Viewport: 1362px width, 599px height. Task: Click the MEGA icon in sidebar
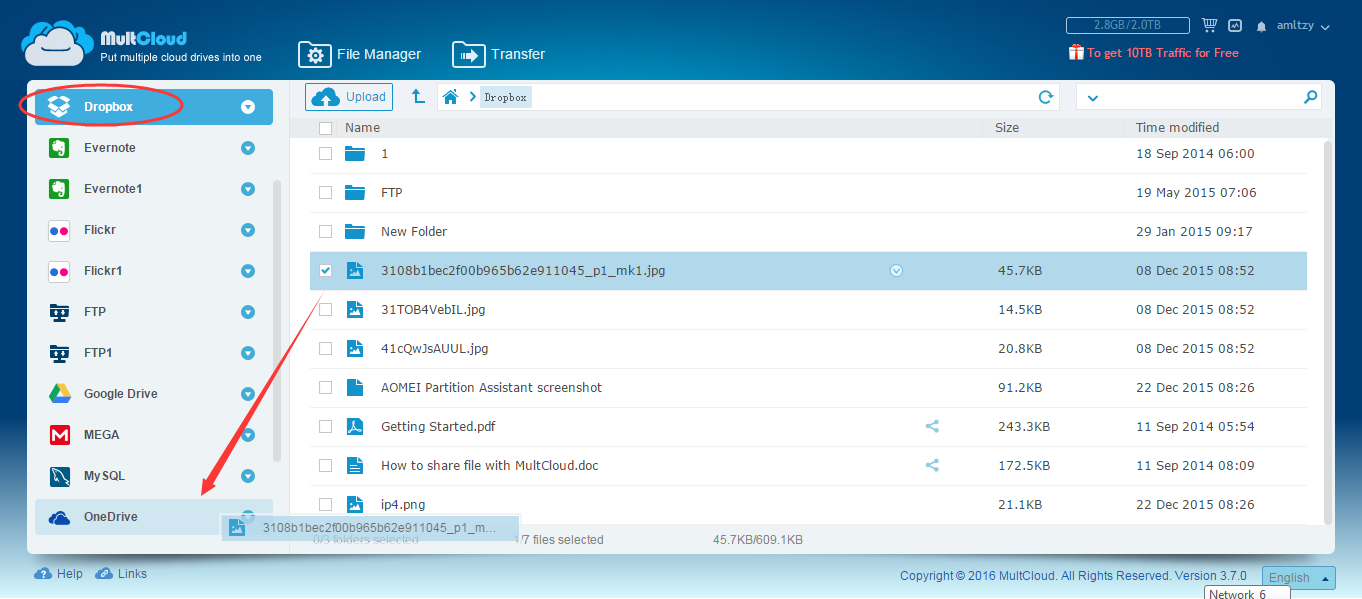point(59,435)
